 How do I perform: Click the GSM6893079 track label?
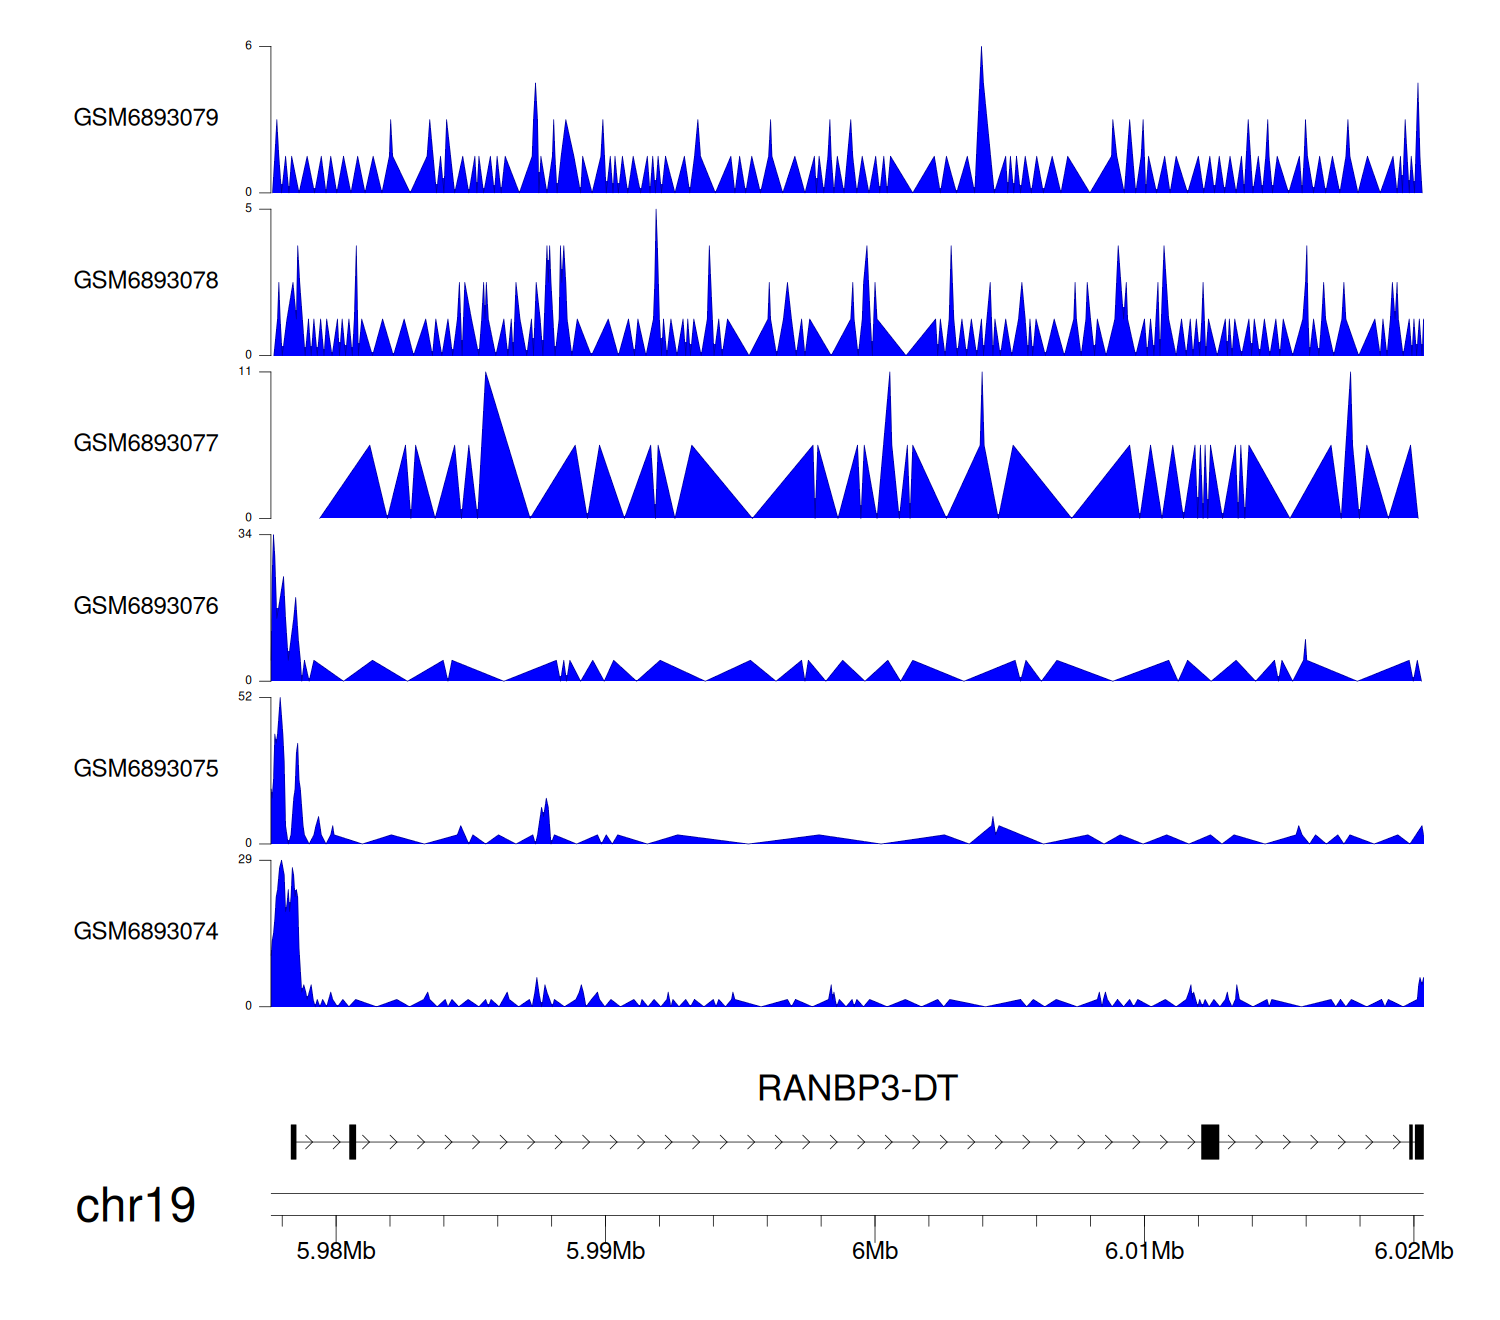click(x=146, y=118)
